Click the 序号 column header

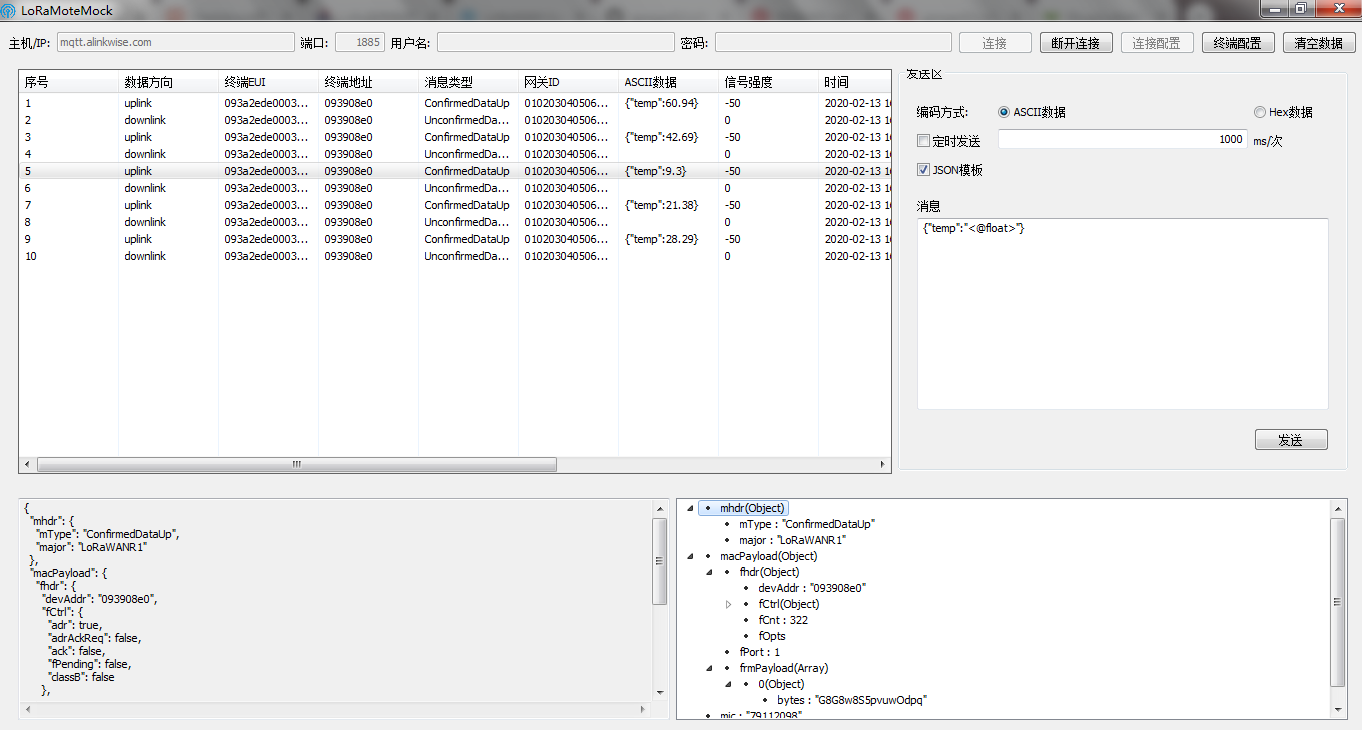(x=68, y=82)
